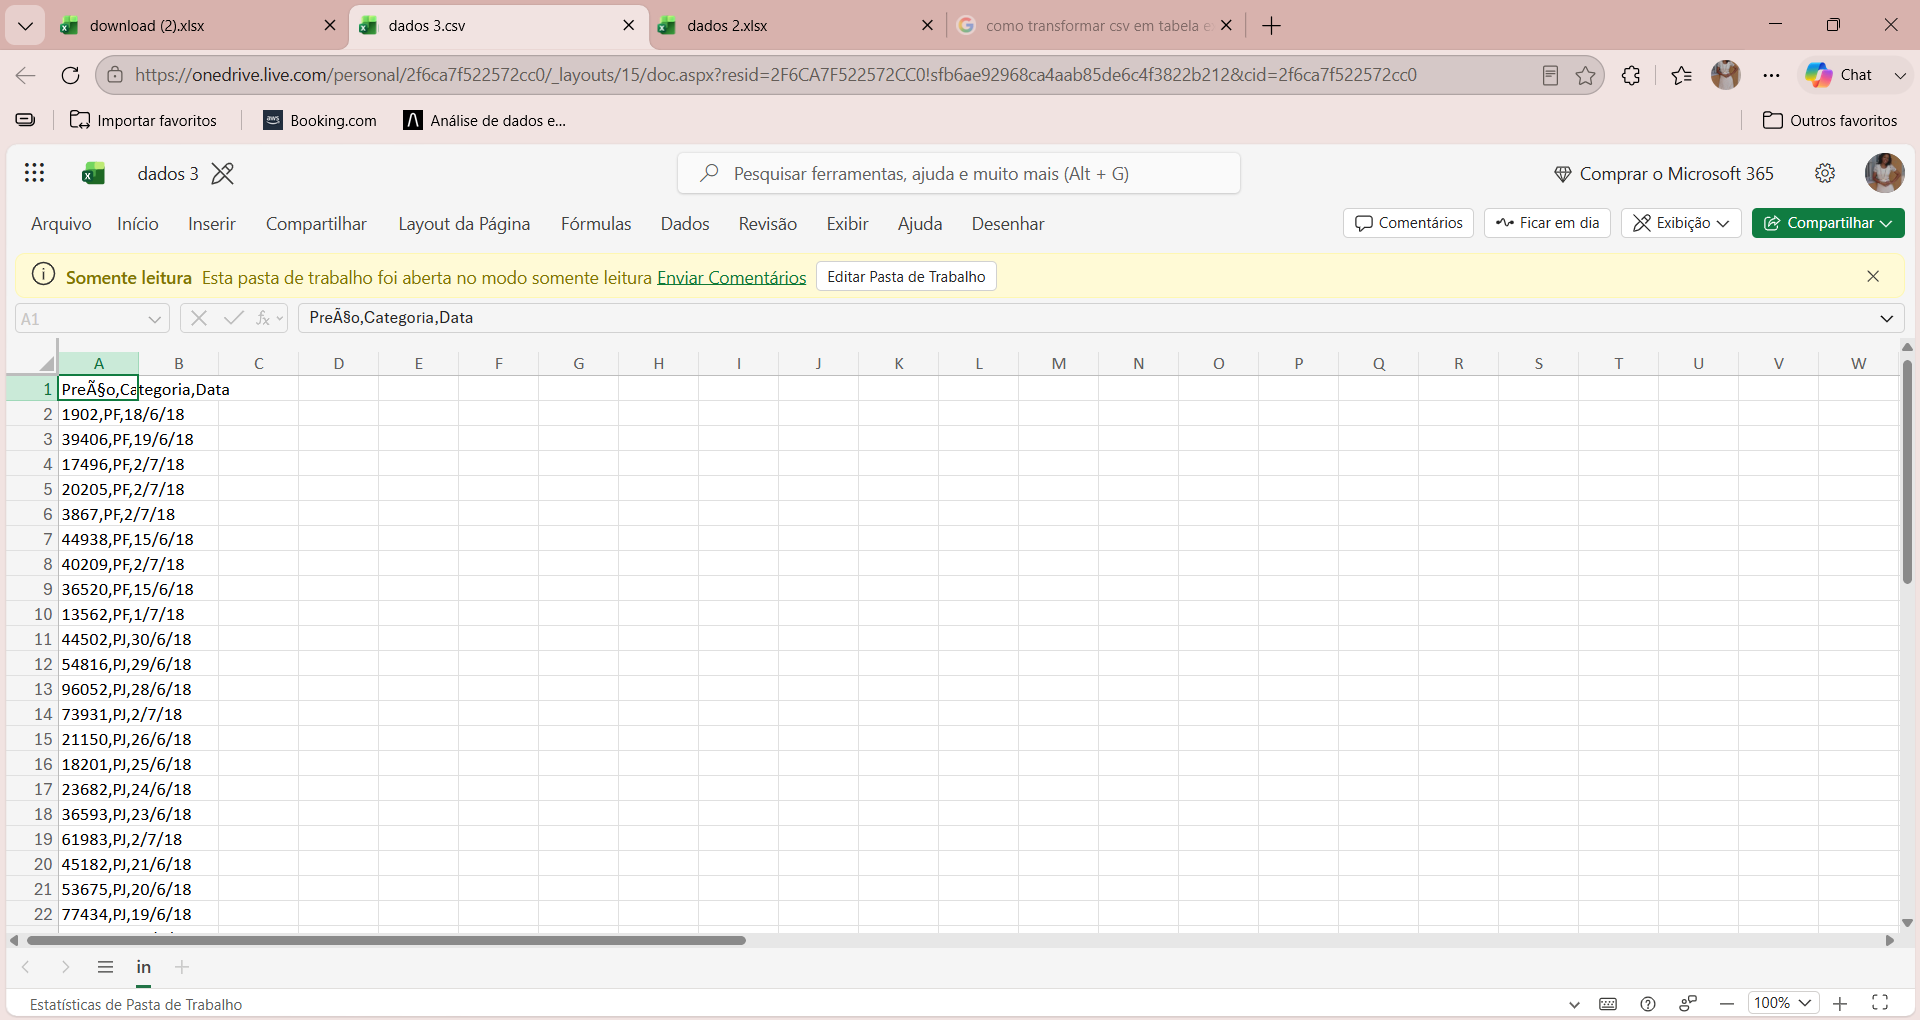Add a new sheet with plus icon
The width and height of the screenshot is (1920, 1020).
[182, 967]
